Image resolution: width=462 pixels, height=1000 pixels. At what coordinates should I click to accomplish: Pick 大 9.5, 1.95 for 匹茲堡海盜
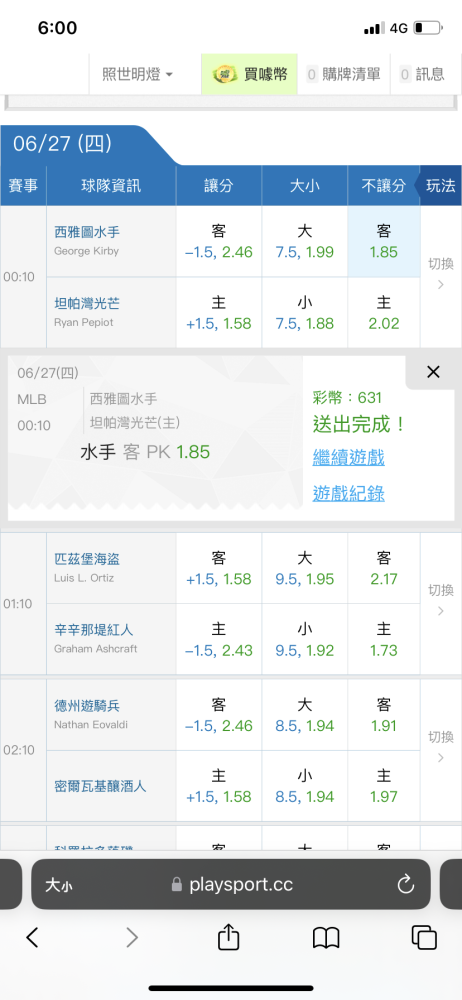304,569
